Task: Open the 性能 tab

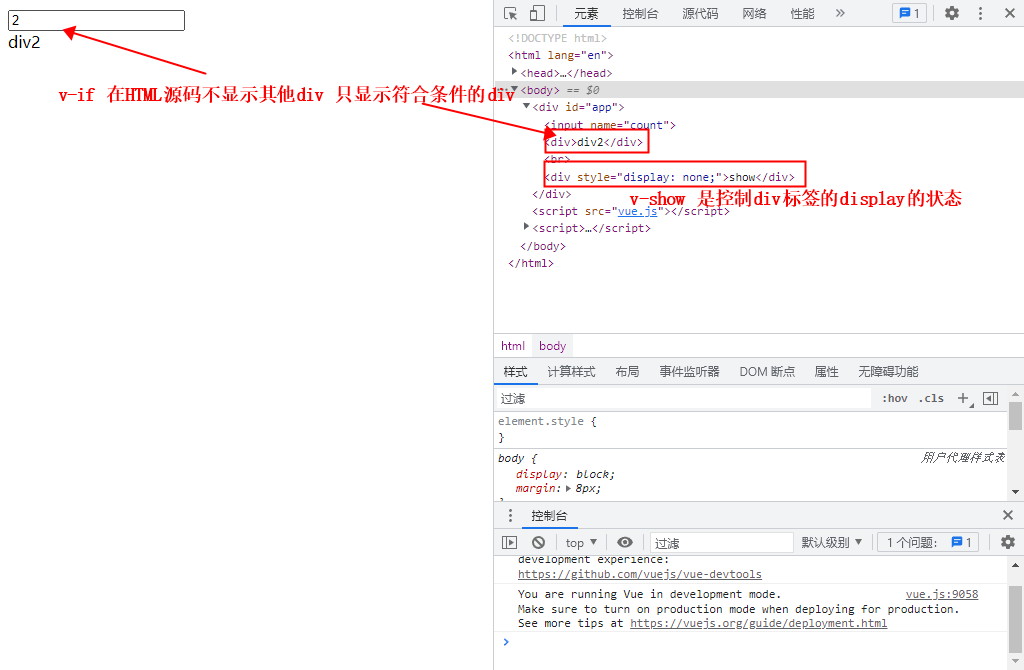Action: tap(802, 14)
